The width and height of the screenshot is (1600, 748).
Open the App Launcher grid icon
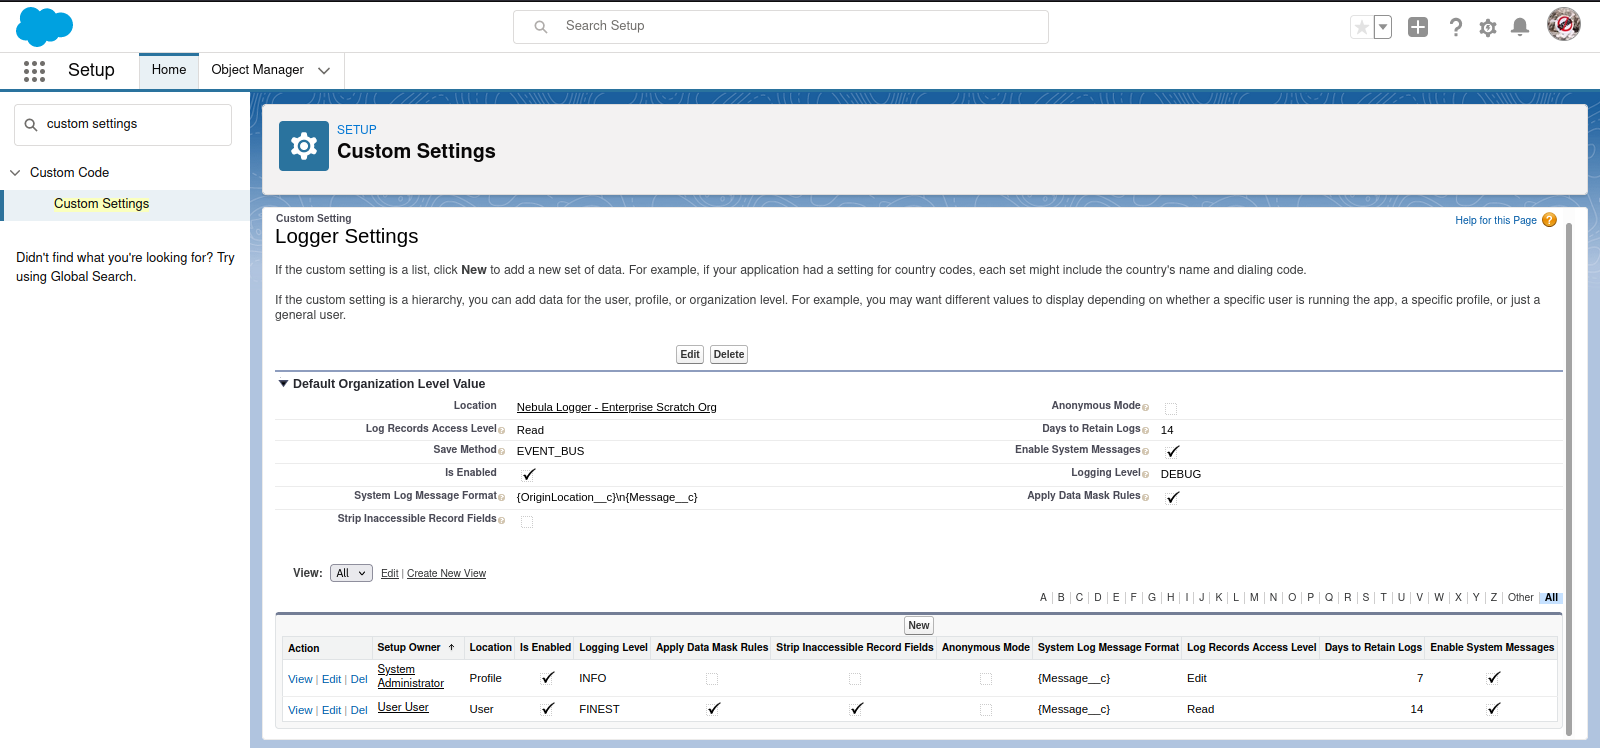click(34, 70)
